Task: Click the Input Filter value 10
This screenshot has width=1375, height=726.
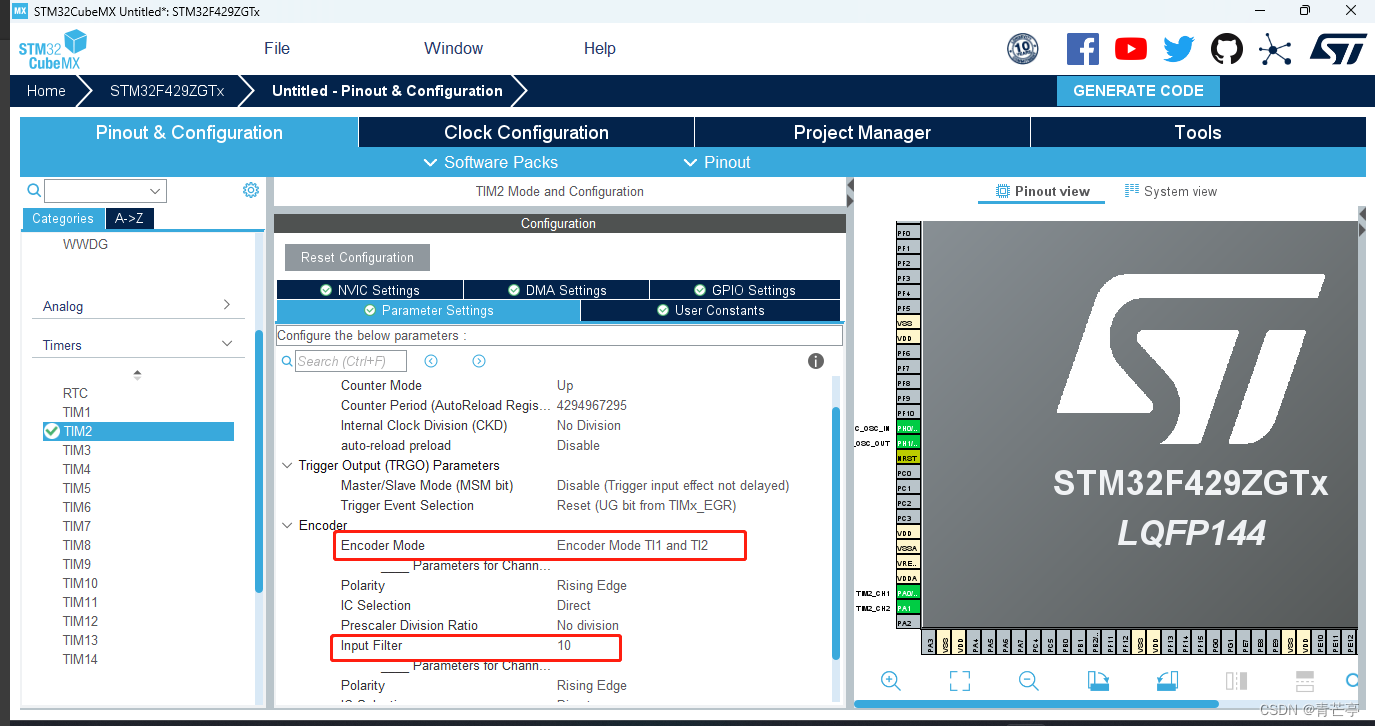Action: point(564,646)
